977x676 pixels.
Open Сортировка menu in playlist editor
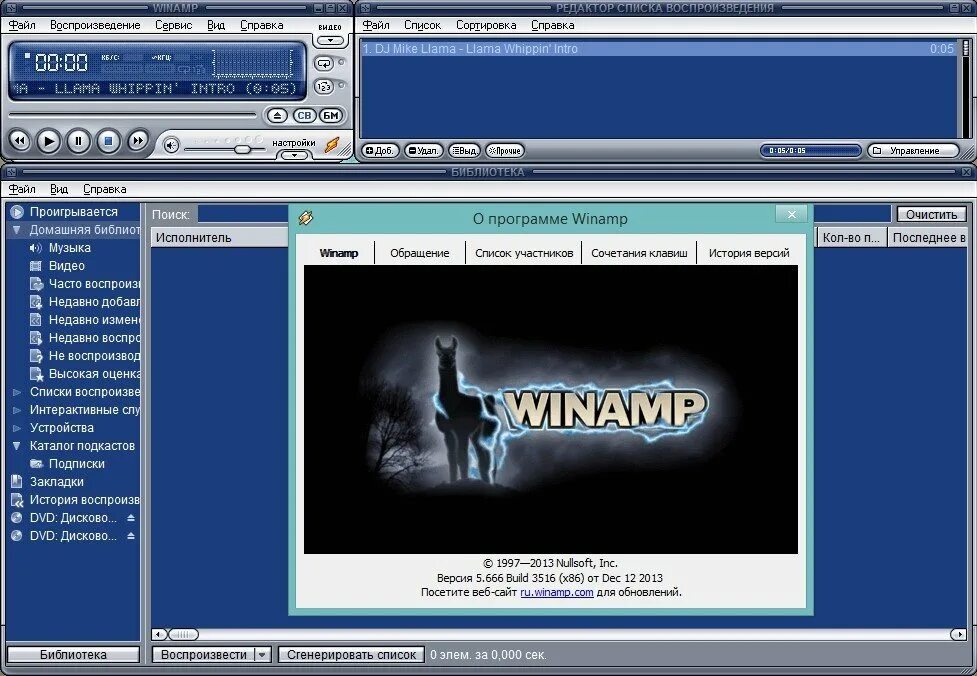tap(486, 26)
